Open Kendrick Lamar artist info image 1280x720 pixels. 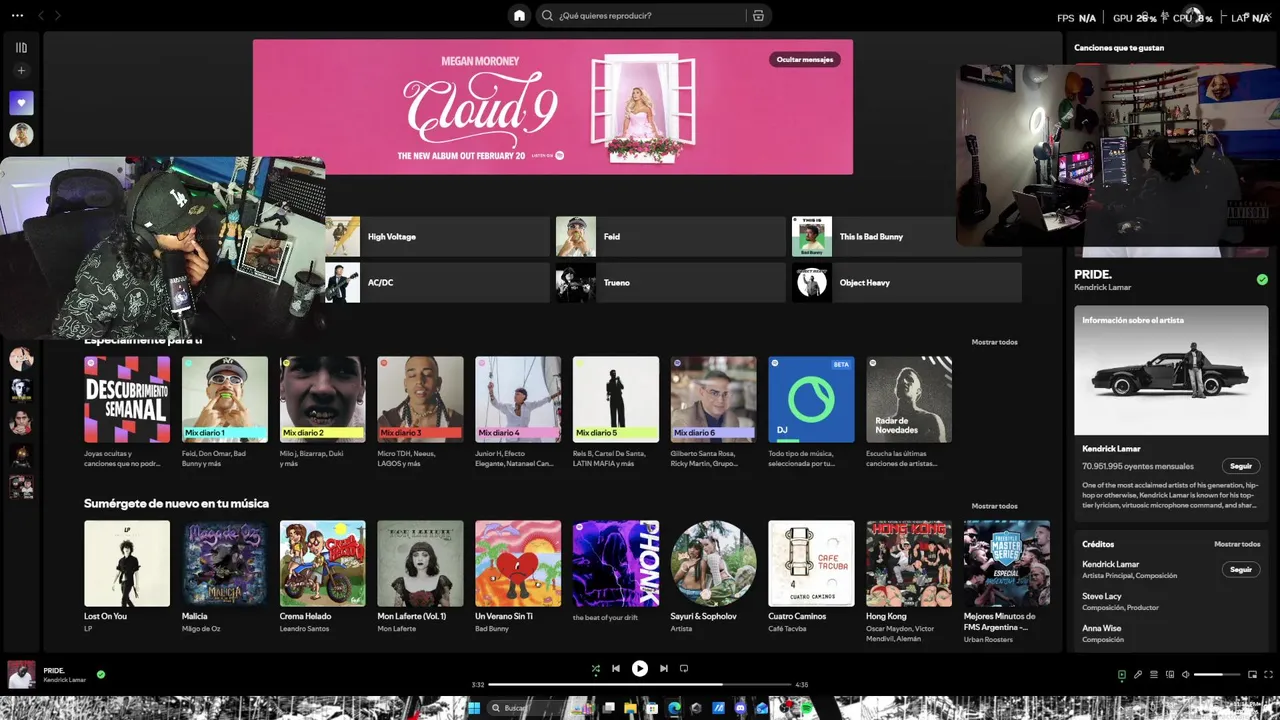1171,371
